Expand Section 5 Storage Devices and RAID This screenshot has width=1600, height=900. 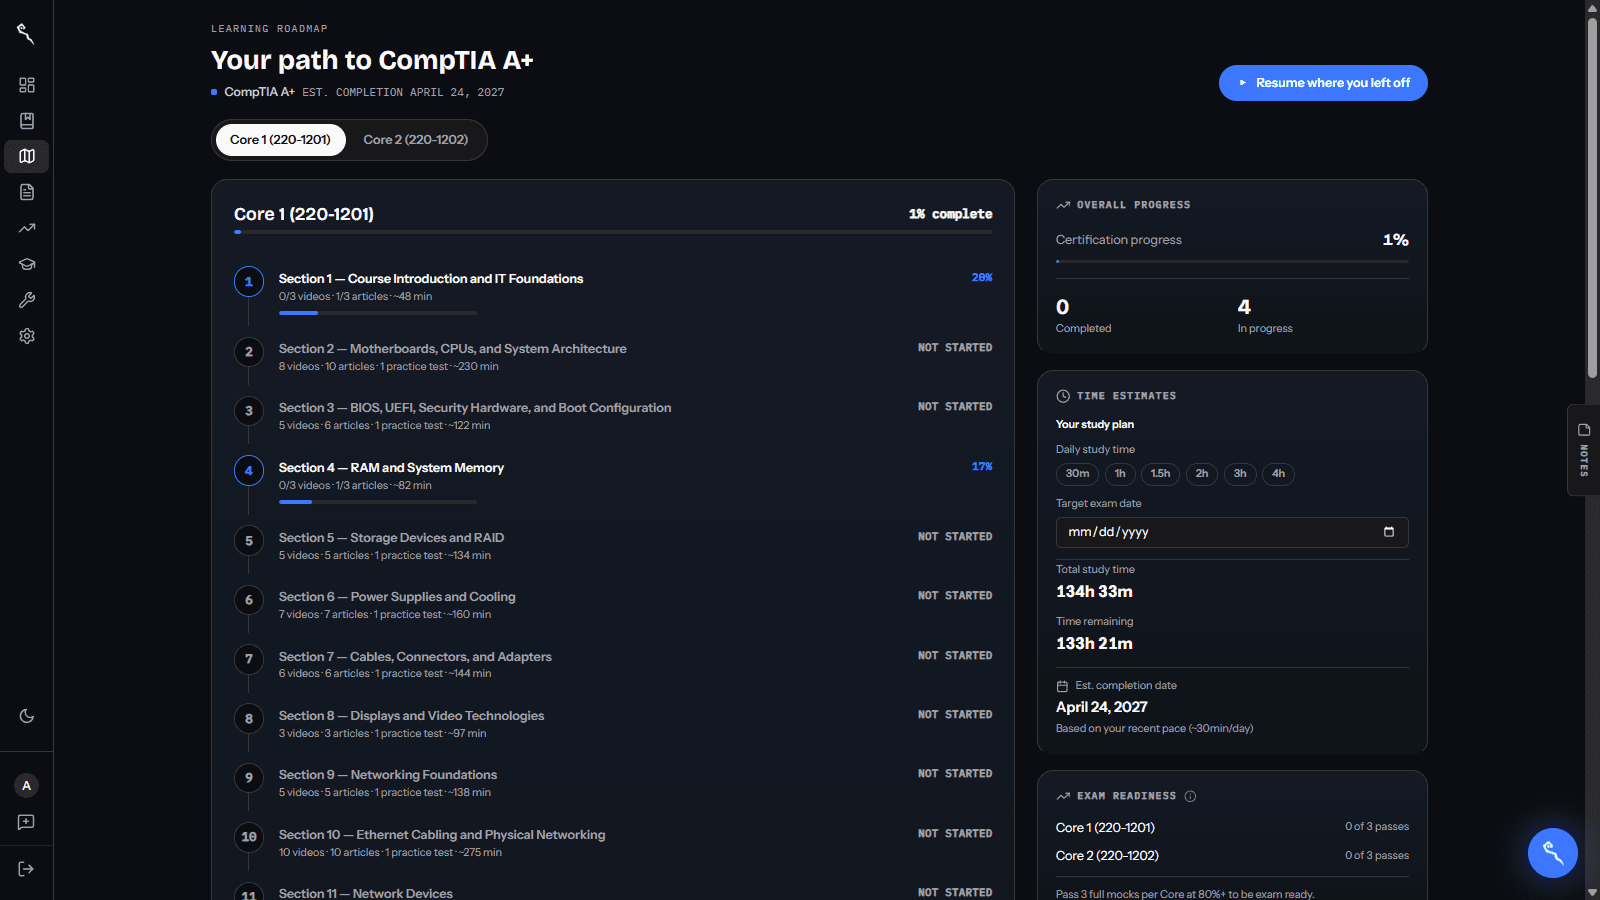[x=613, y=546]
